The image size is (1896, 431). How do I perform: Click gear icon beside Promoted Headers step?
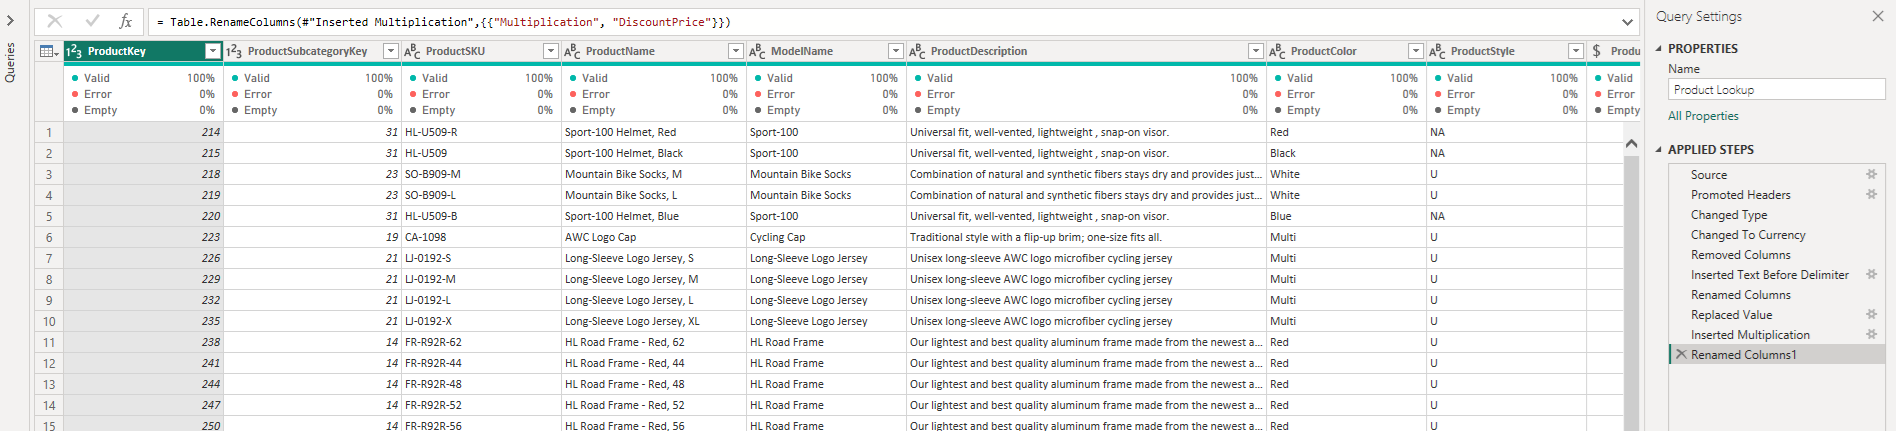[x=1871, y=195]
